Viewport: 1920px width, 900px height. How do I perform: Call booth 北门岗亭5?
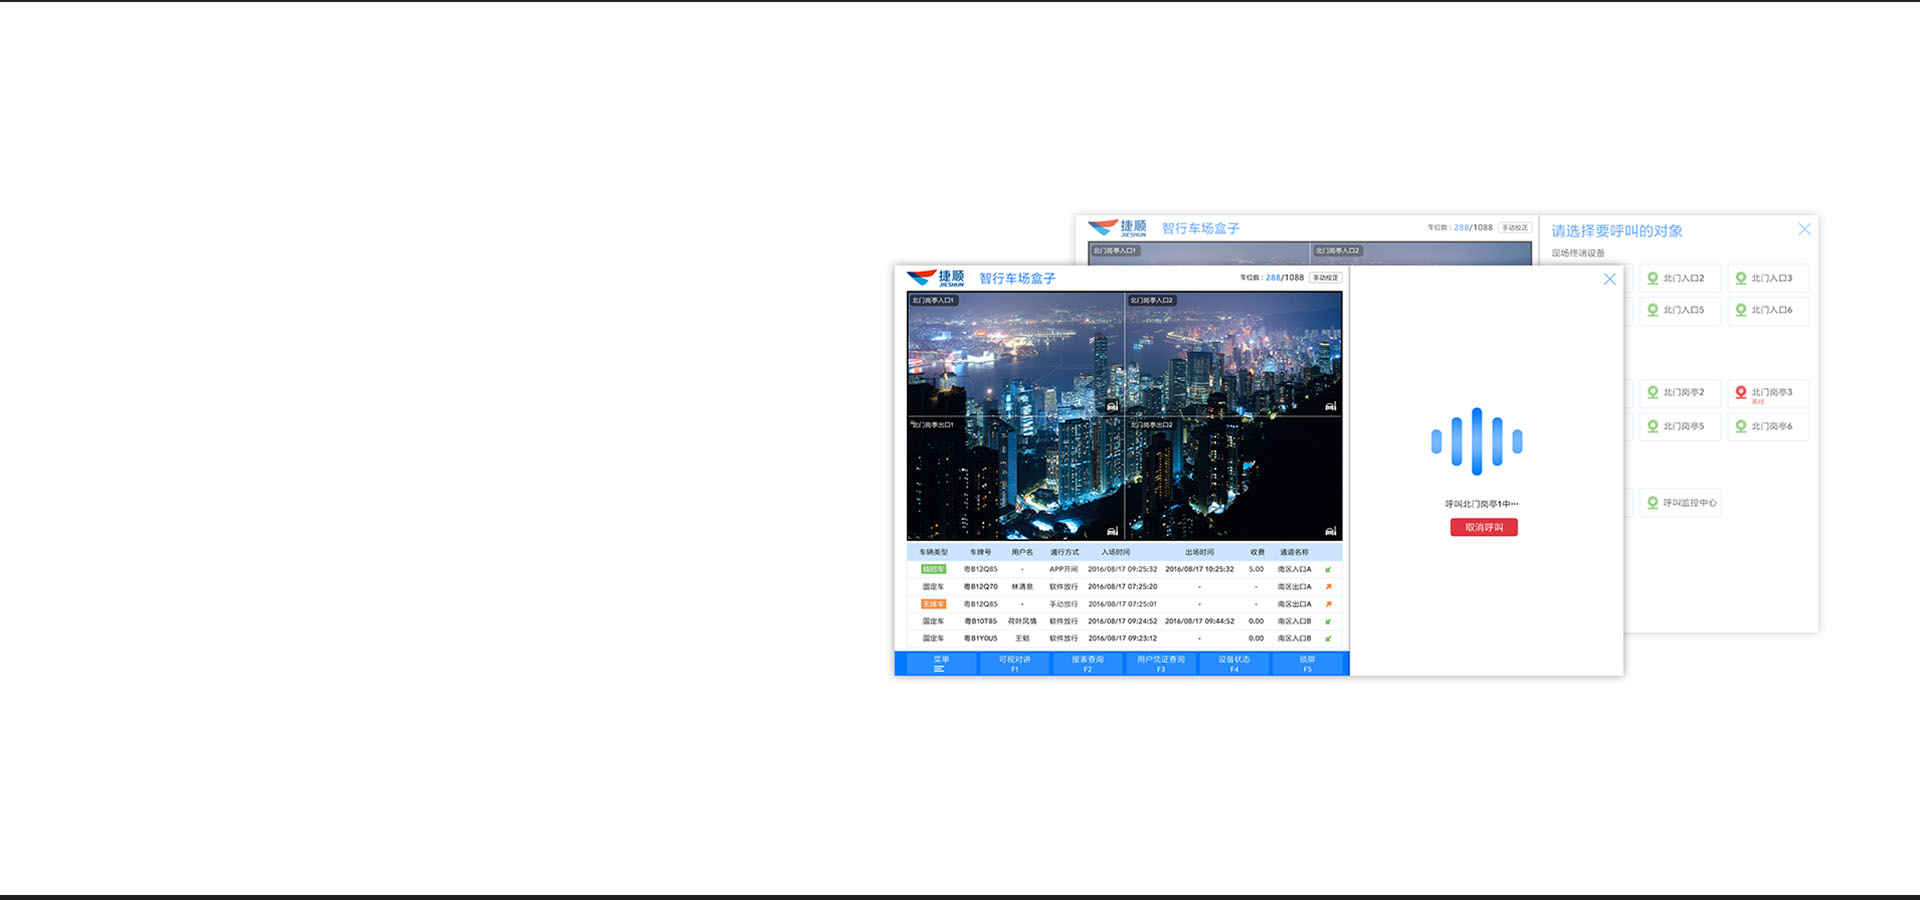1680,426
